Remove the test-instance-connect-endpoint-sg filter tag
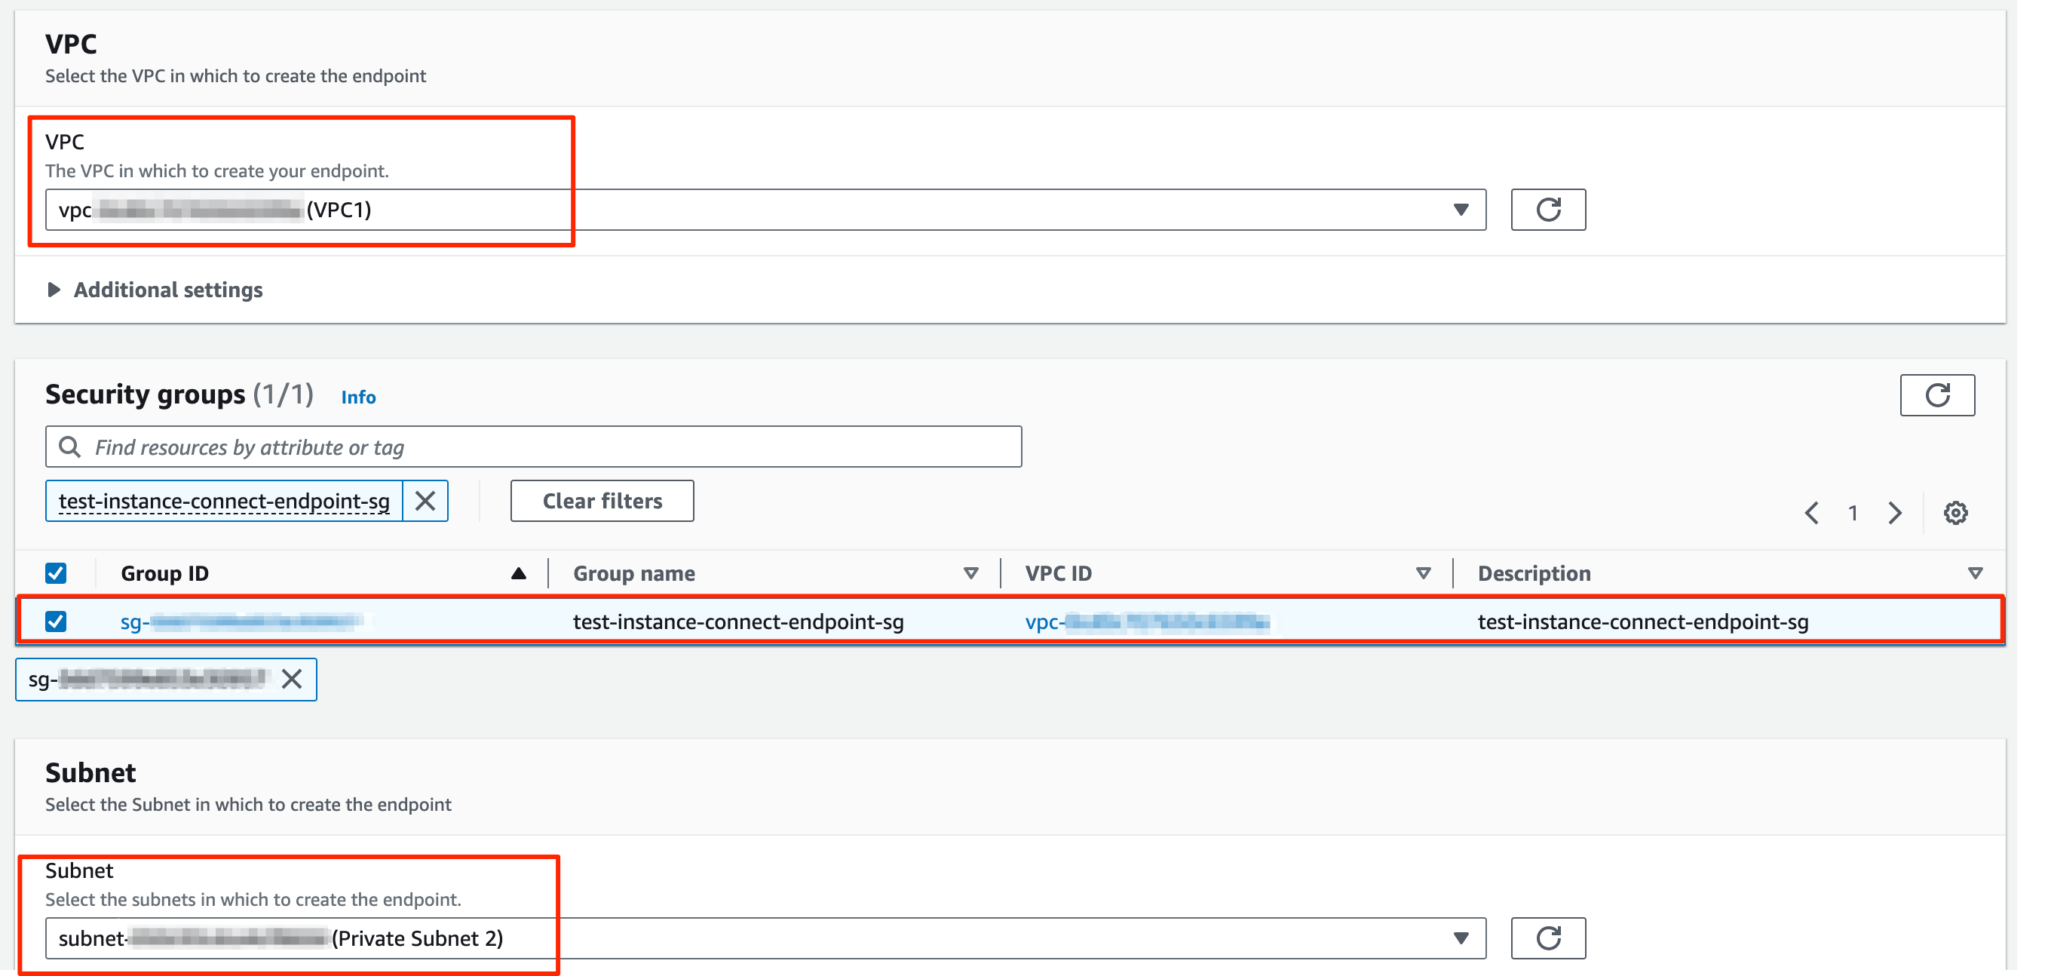 click(x=424, y=500)
